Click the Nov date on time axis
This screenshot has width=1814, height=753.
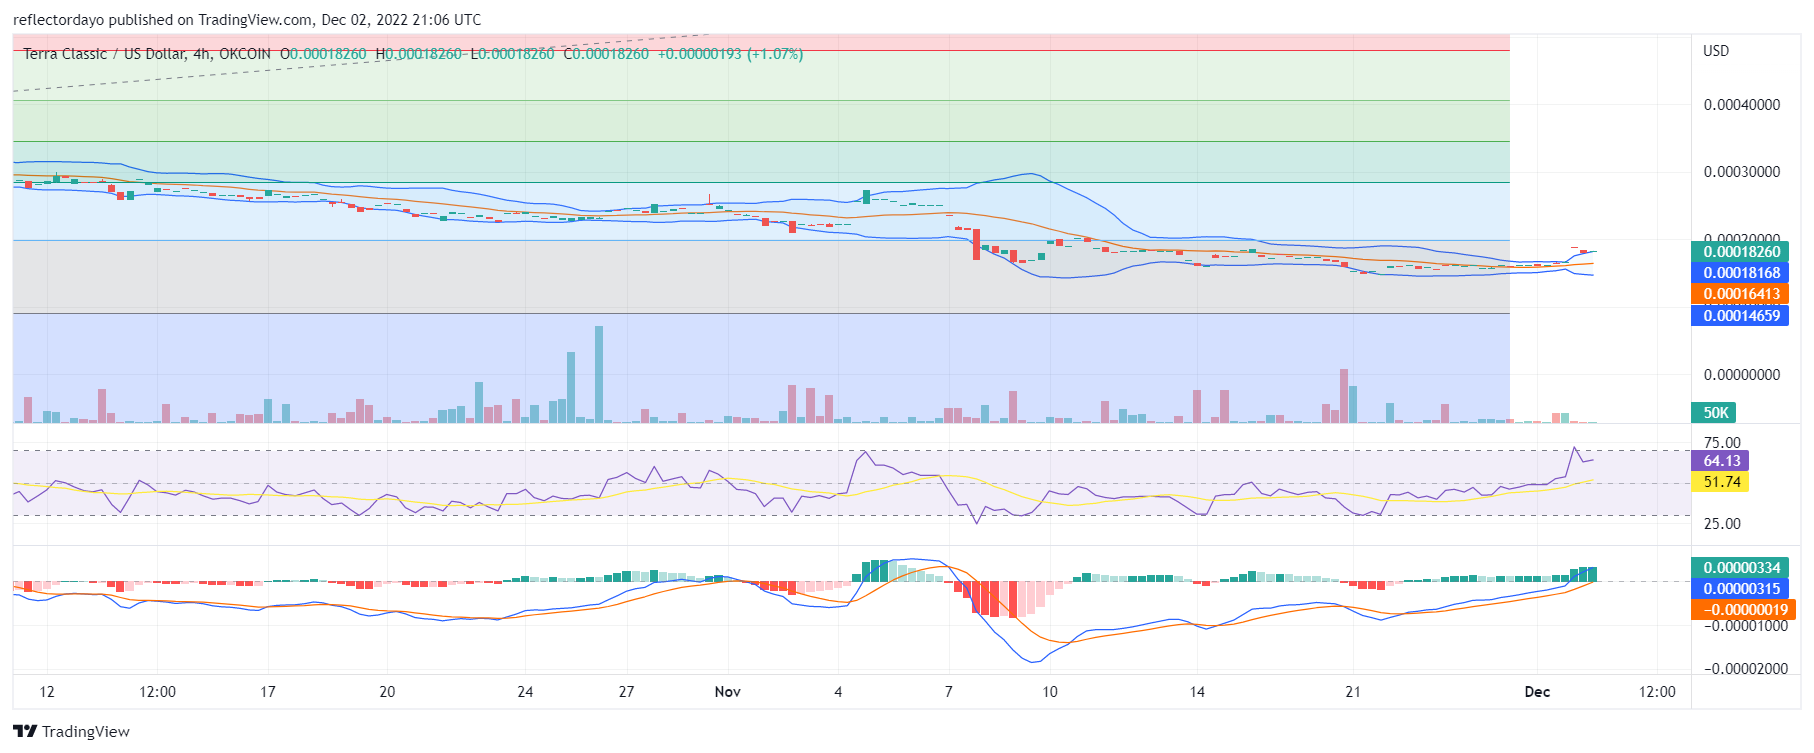pyautogui.click(x=728, y=692)
